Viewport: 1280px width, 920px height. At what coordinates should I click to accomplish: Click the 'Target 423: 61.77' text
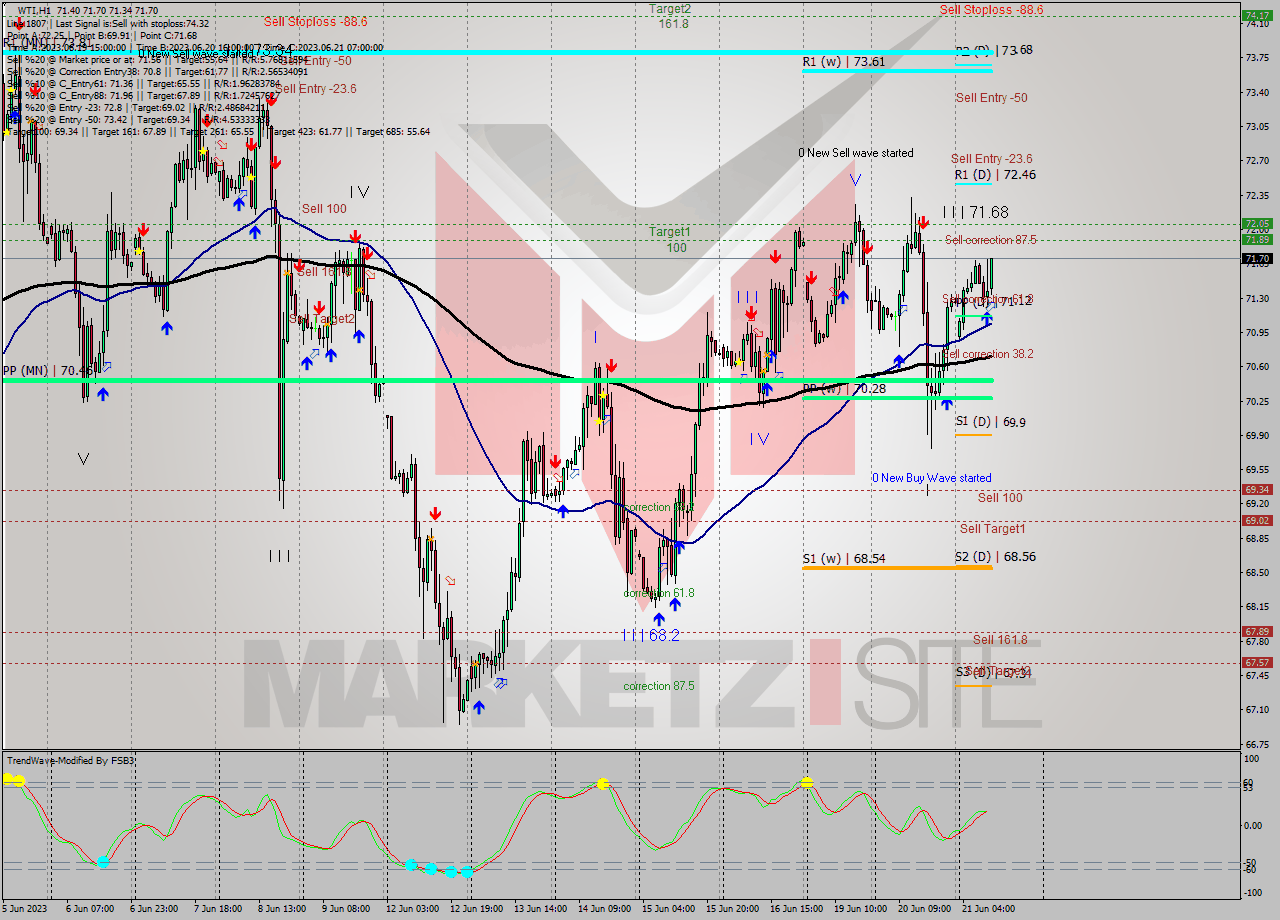coord(309,131)
